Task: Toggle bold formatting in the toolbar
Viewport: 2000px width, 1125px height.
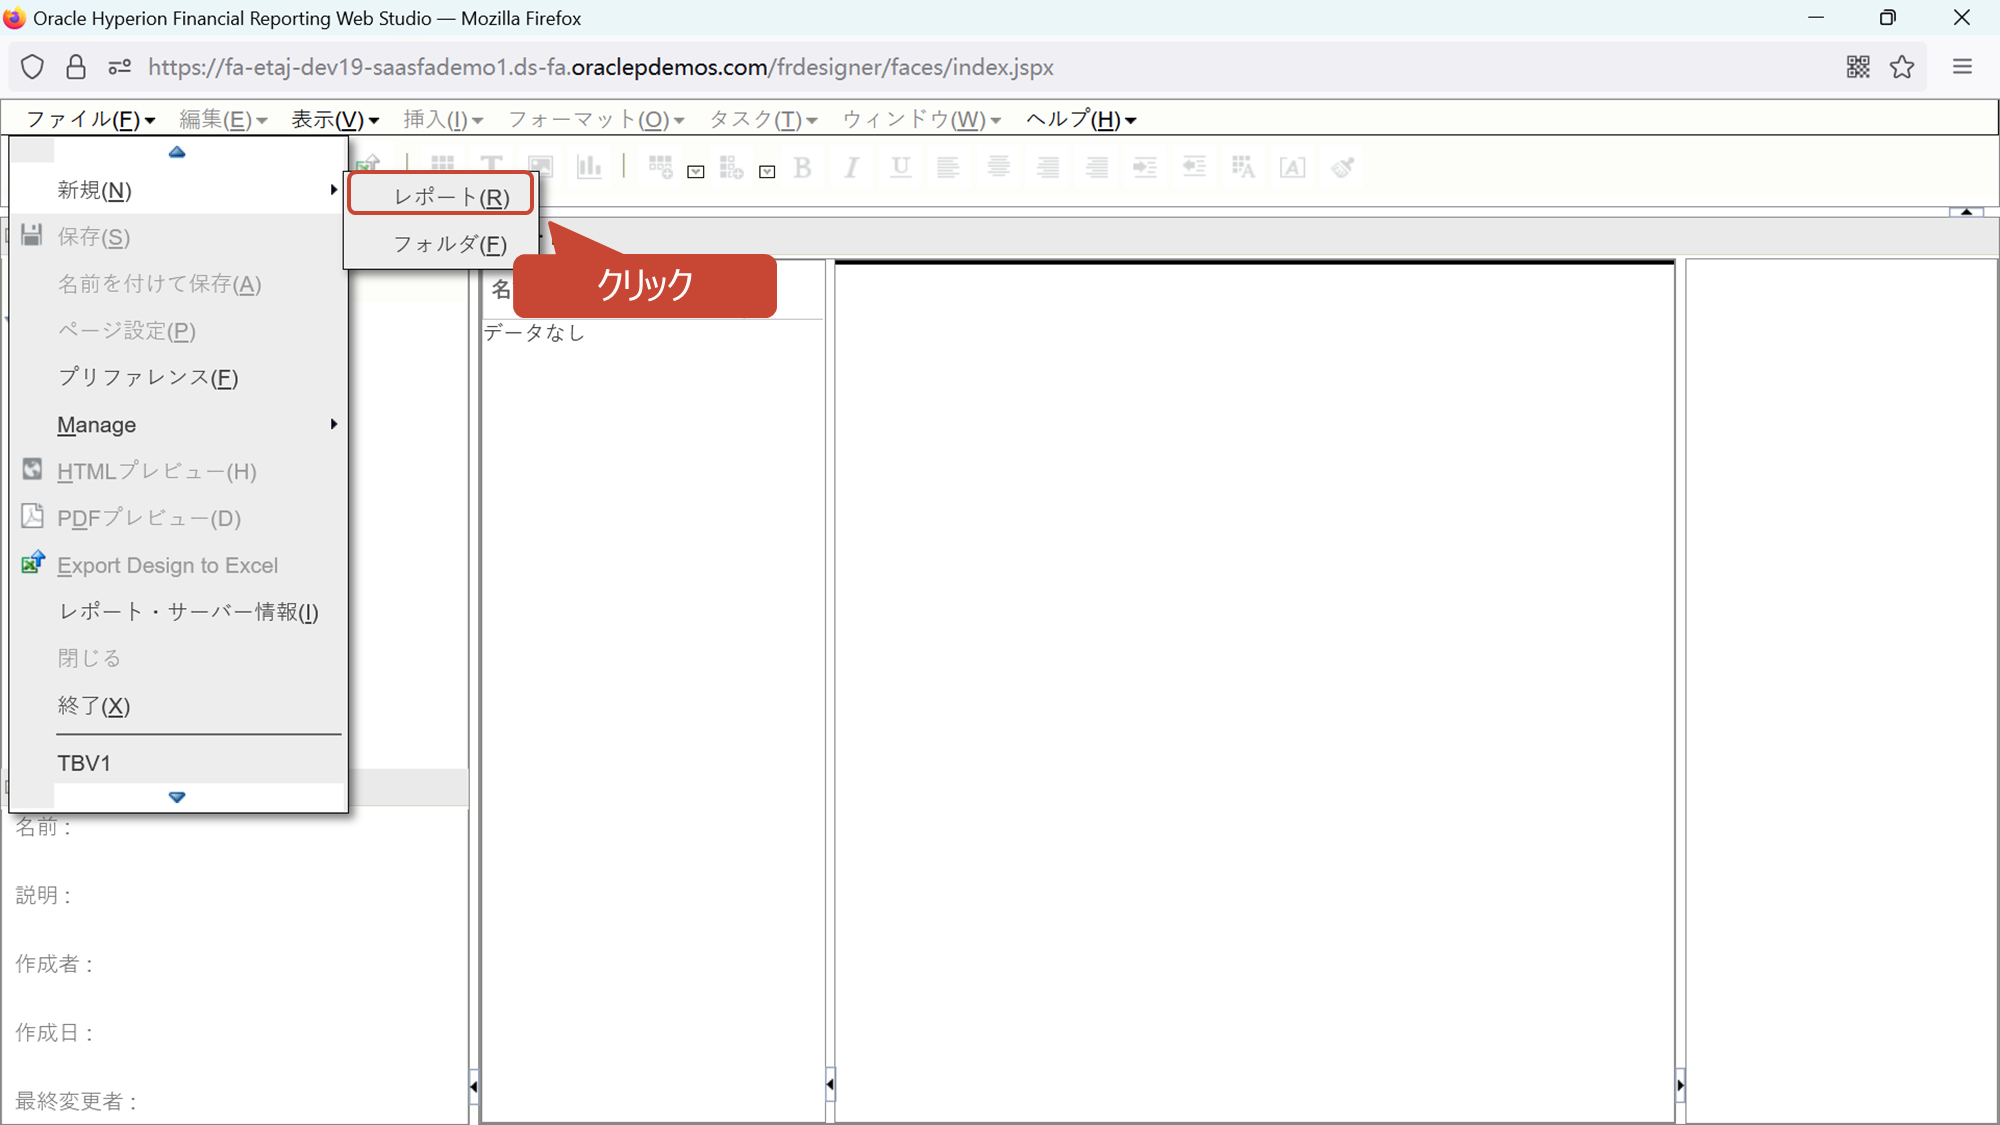Action: click(x=802, y=167)
